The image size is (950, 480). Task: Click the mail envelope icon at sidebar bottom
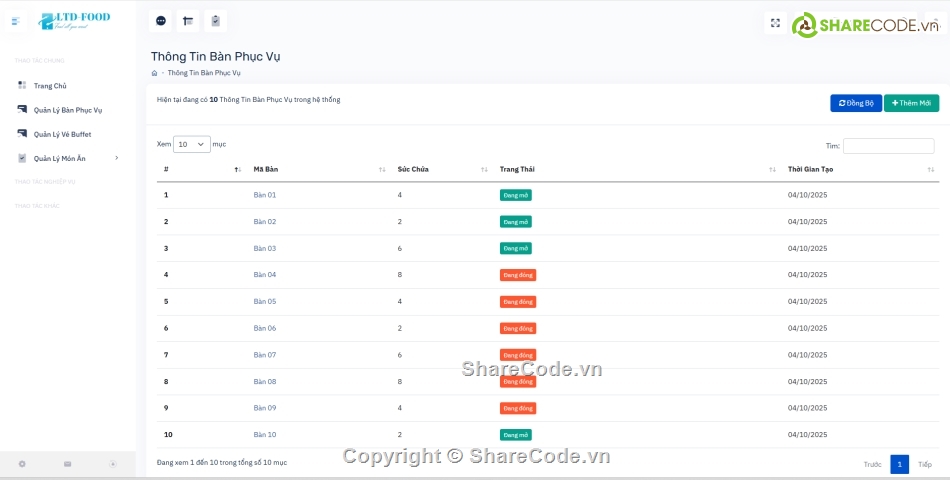click(x=68, y=464)
